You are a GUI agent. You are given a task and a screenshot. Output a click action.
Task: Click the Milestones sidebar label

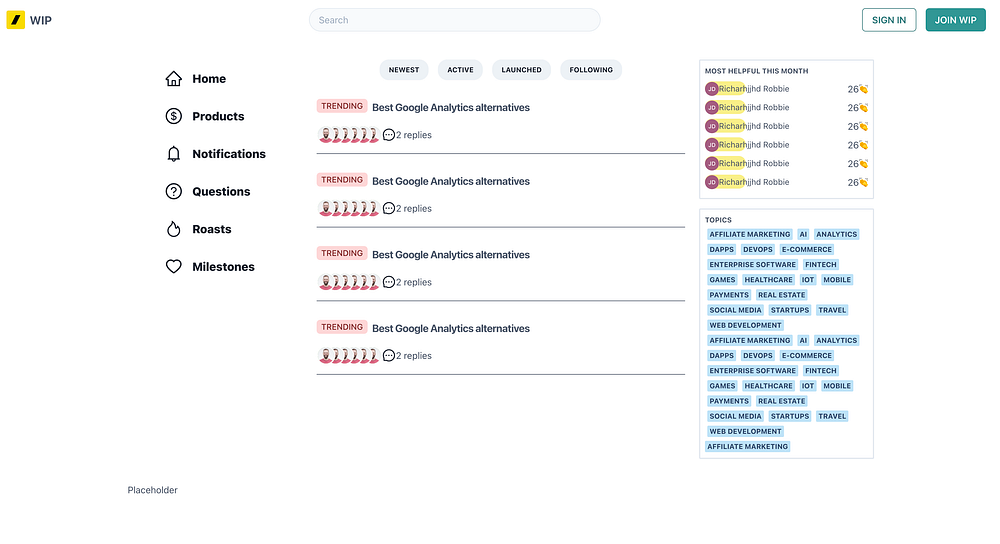point(223,267)
